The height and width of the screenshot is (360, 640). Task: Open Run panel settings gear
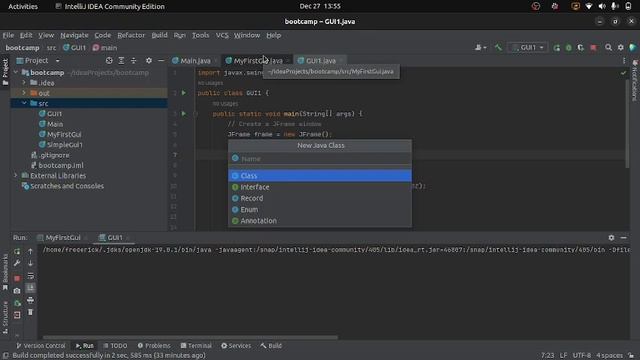pos(611,238)
